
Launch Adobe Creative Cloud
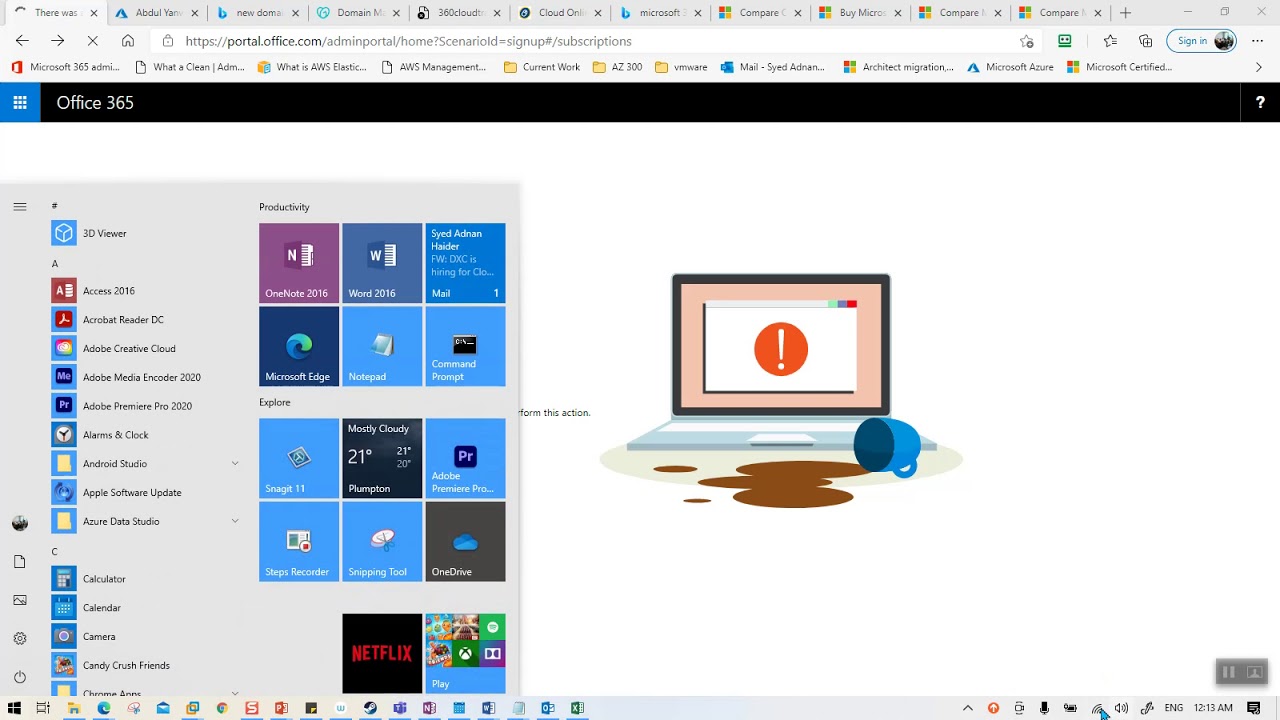pos(146,348)
